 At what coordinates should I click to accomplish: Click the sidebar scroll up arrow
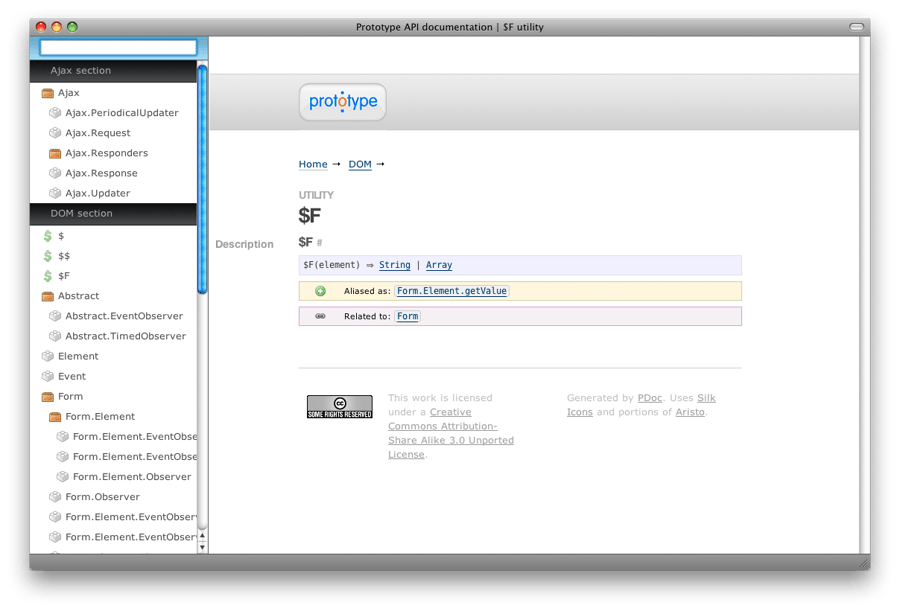(x=202, y=536)
